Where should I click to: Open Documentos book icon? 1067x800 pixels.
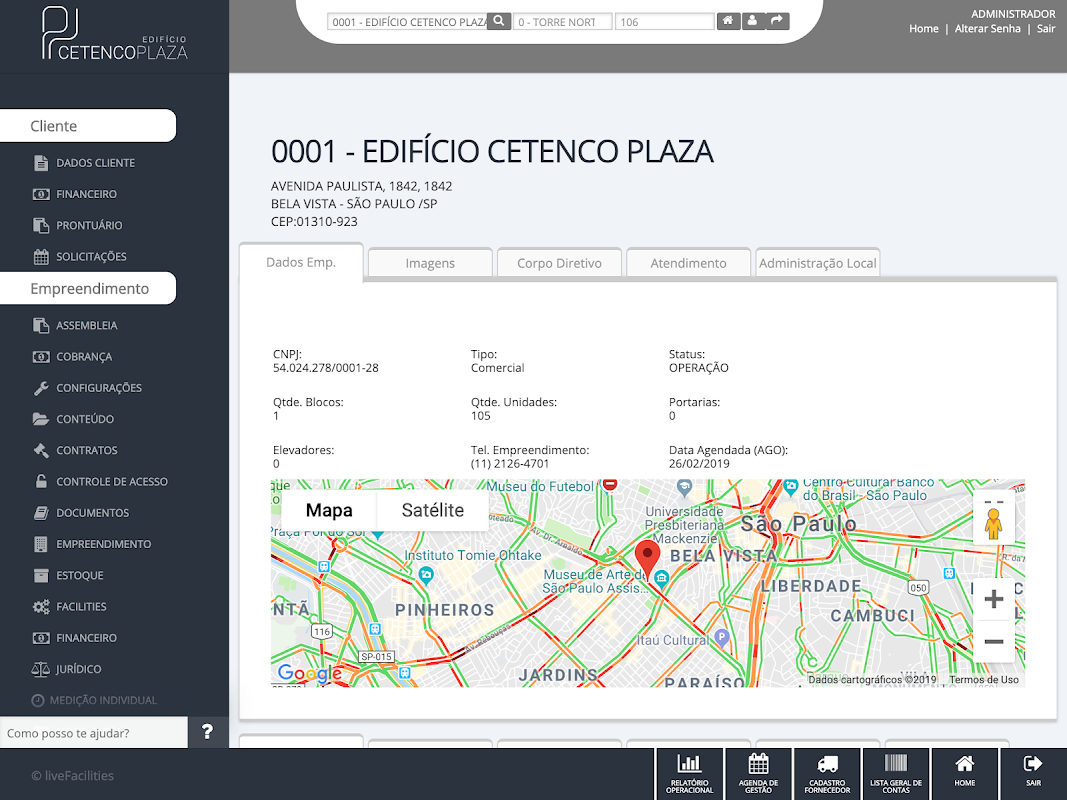[41, 513]
